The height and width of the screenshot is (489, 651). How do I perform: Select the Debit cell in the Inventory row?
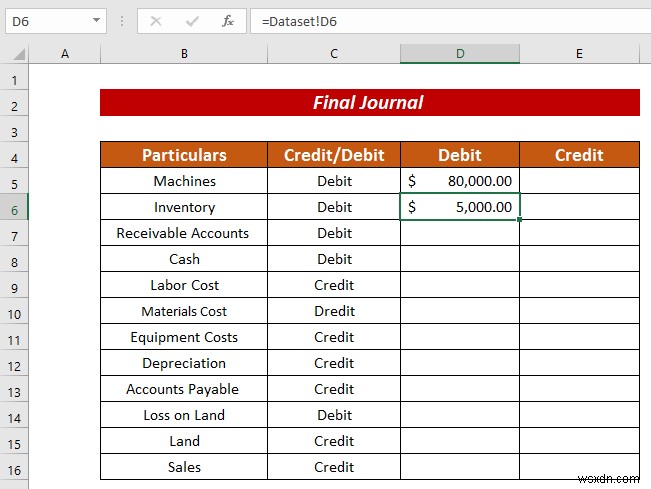point(334,207)
